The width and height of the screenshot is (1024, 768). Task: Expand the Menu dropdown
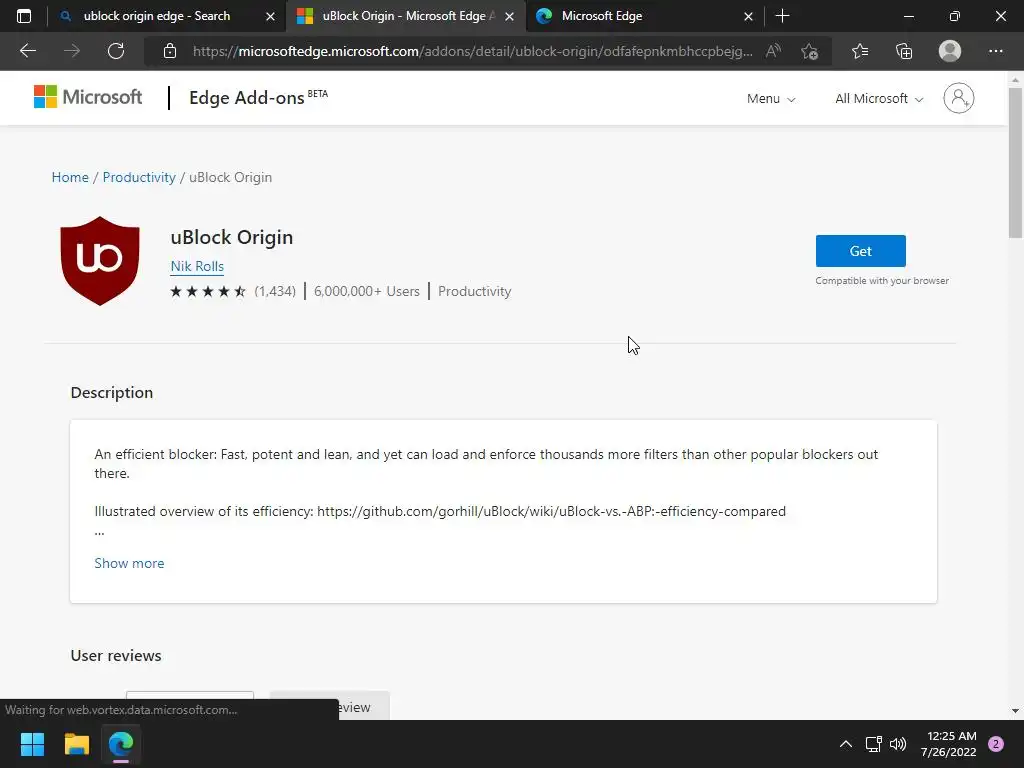tap(771, 99)
